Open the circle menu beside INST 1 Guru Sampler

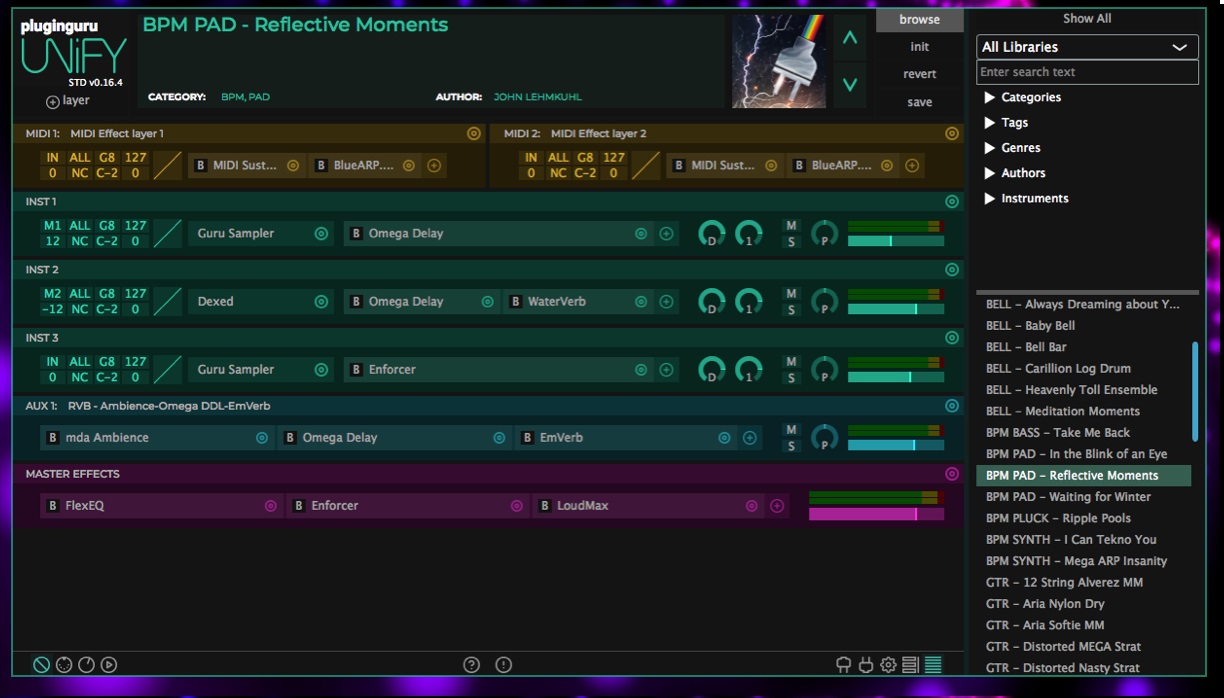click(x=321, y=233)
